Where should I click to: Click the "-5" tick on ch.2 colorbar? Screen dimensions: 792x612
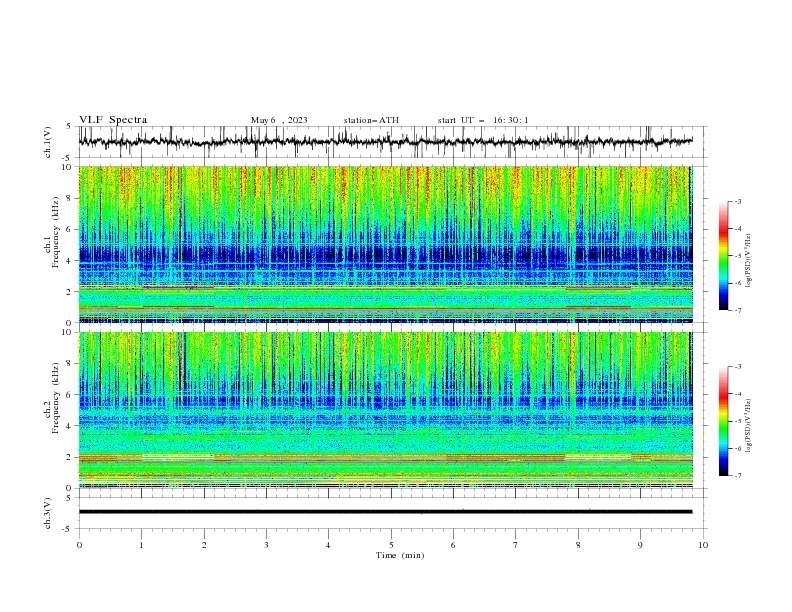tap(738, 421)
